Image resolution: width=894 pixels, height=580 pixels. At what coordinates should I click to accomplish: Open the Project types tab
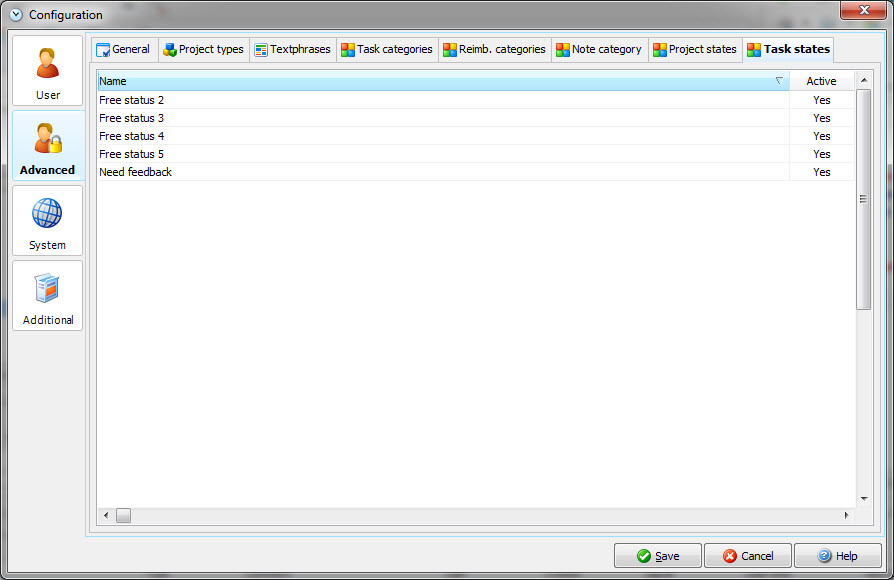(203, 49)
